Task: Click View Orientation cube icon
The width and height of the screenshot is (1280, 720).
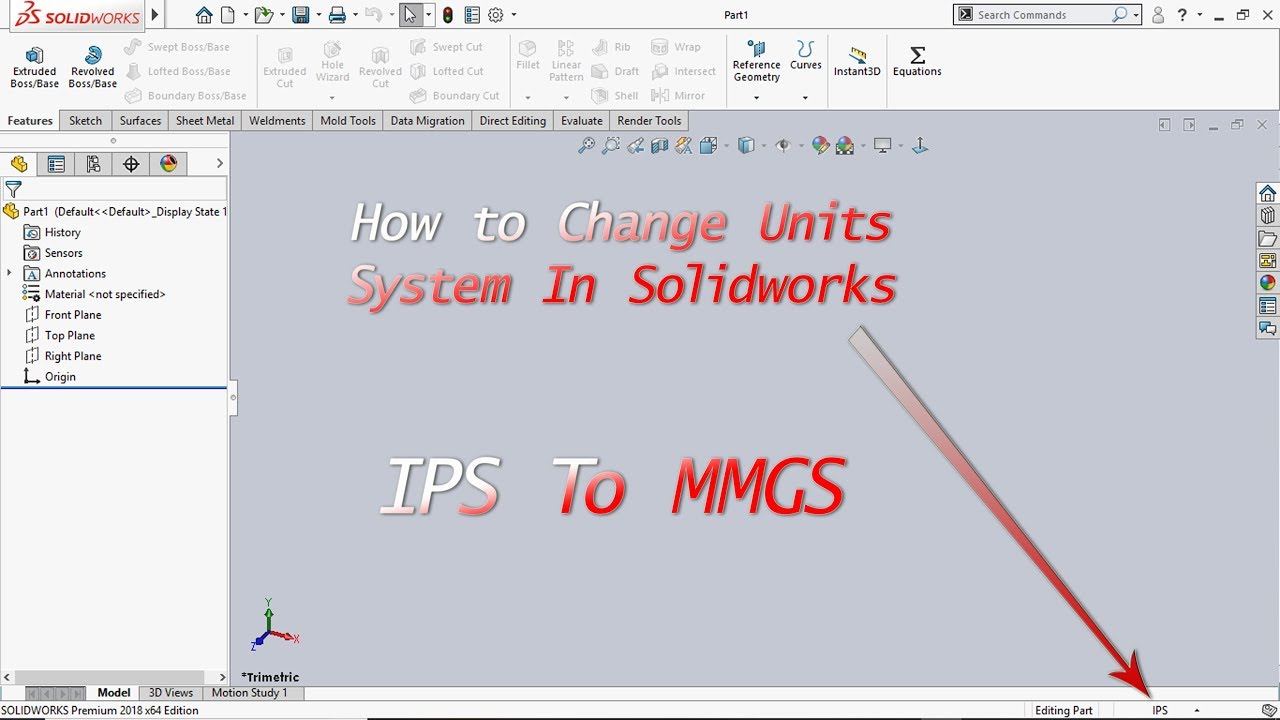Action: [708, 146]
